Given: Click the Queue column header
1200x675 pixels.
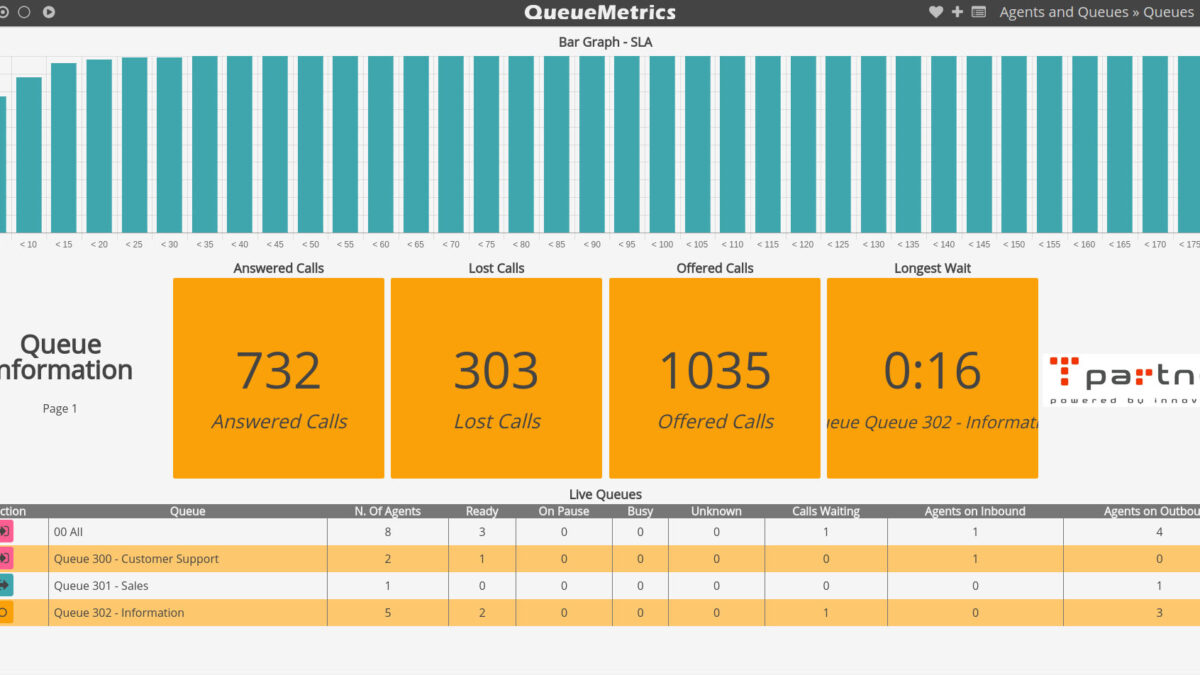Looking at the screenshot, I should pos(187,511).
